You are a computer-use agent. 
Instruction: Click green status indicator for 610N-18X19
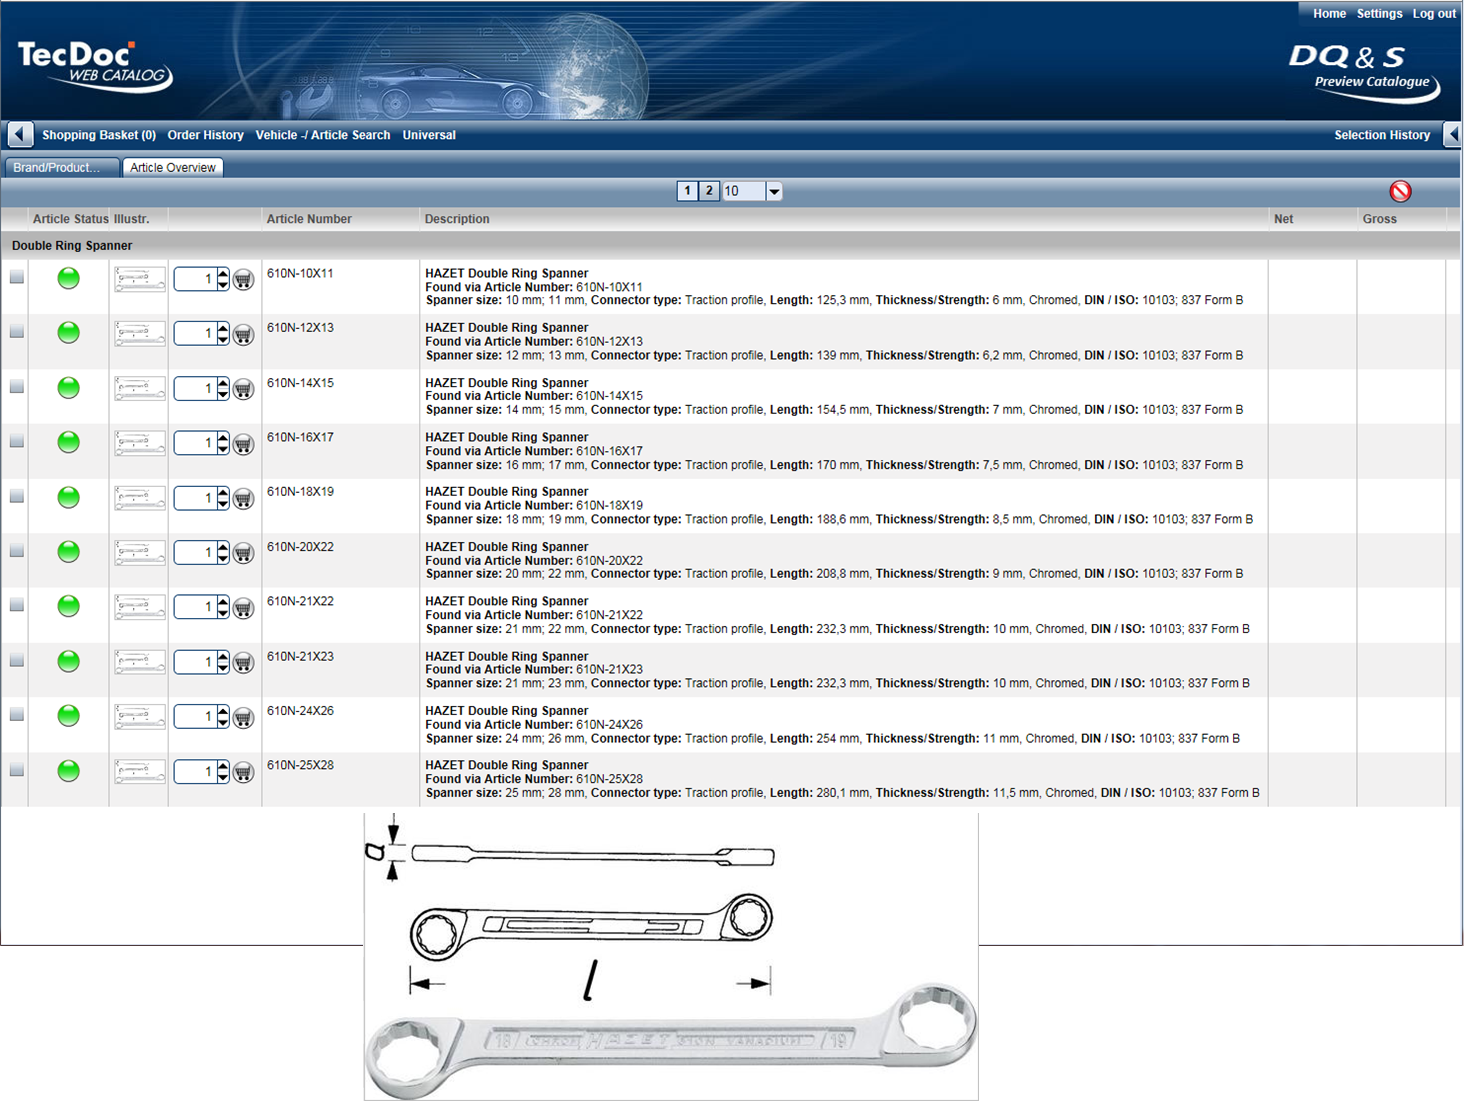tap(68, 497)
